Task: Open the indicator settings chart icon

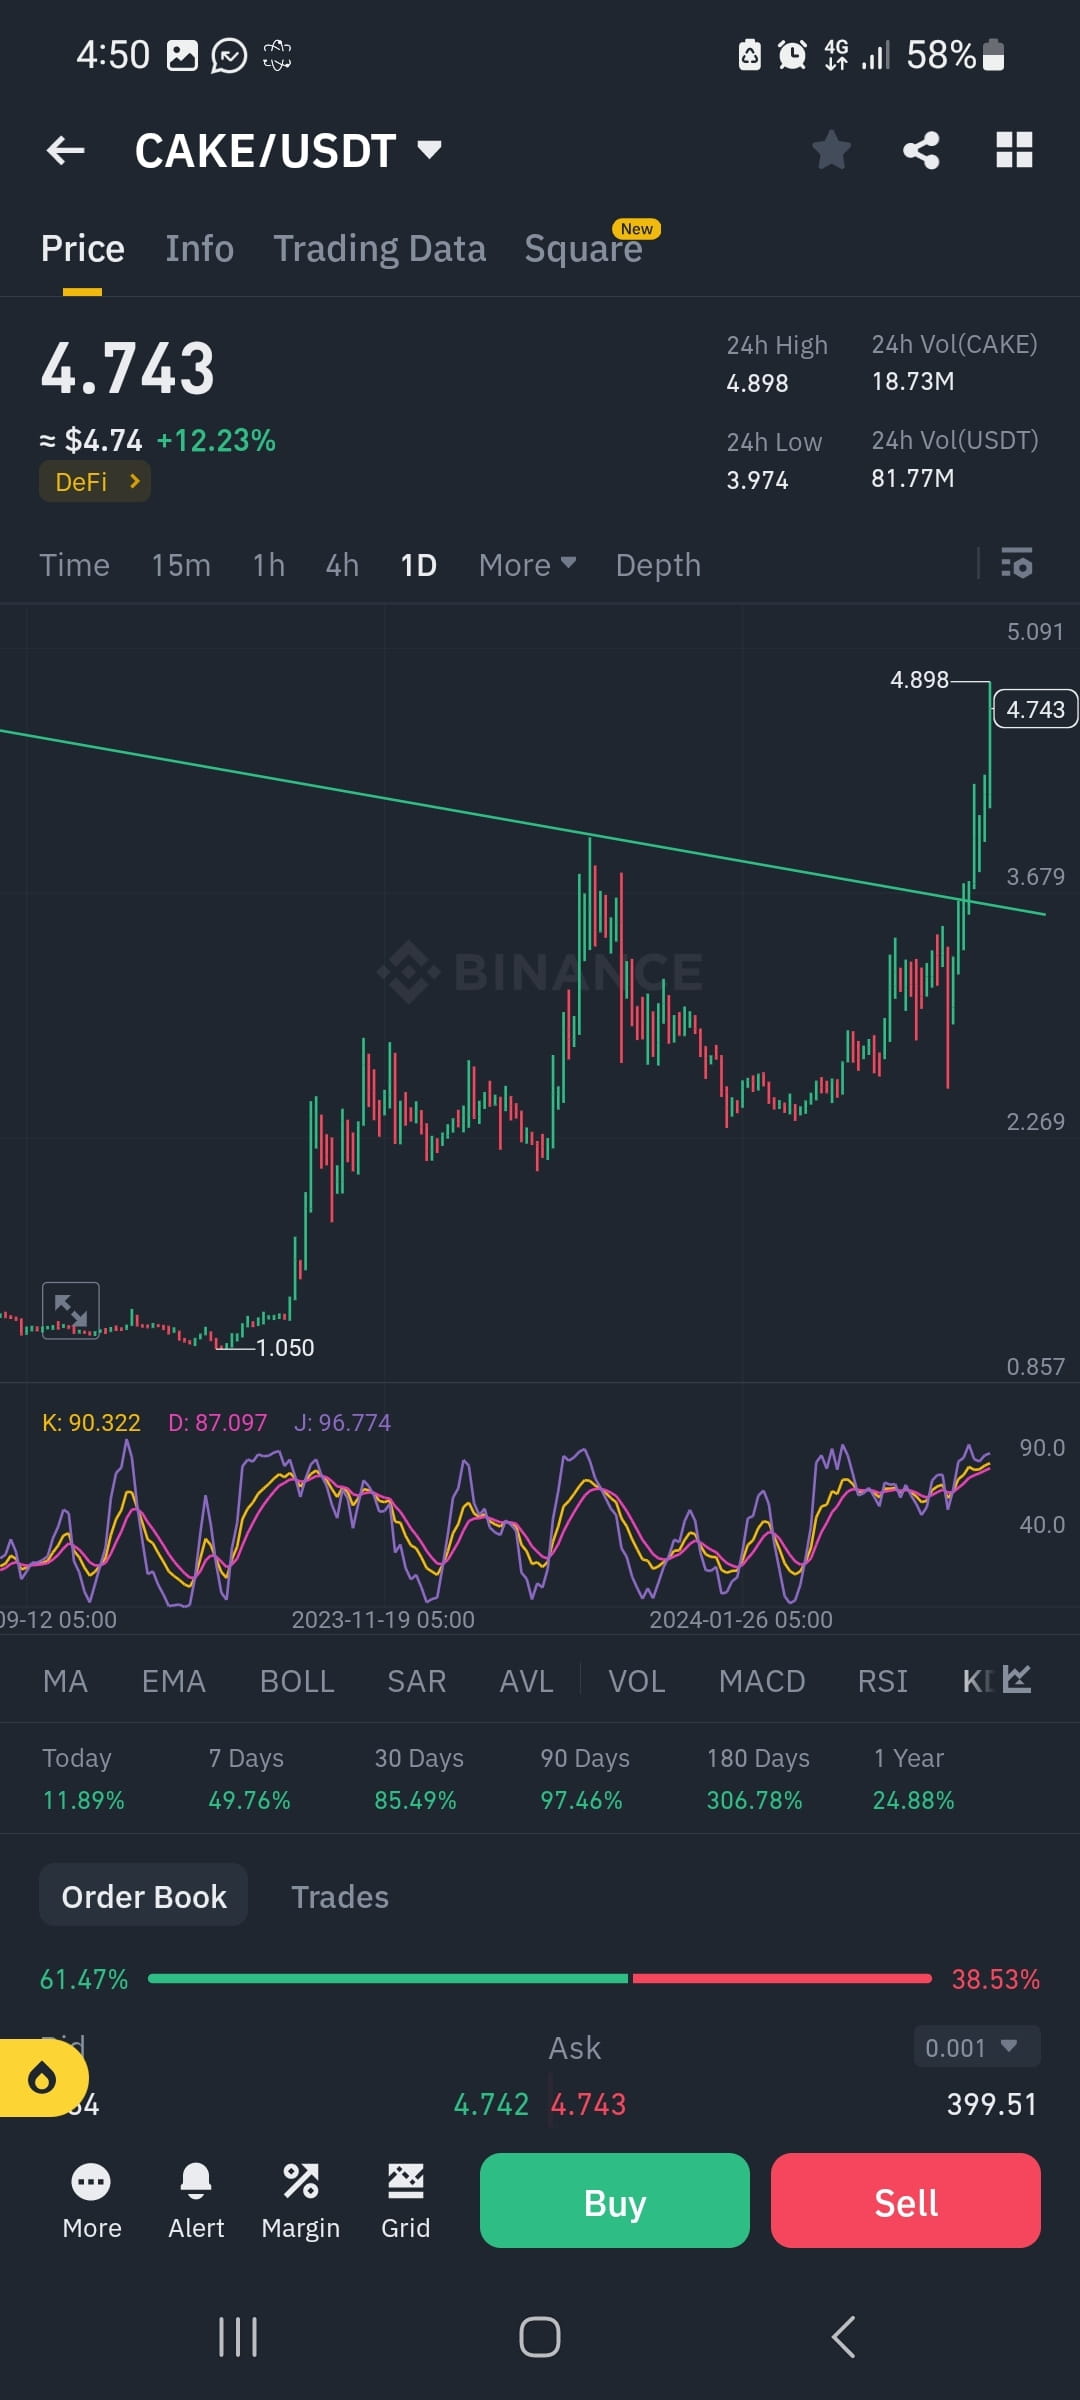Action: click(x=1017, y=1679)
